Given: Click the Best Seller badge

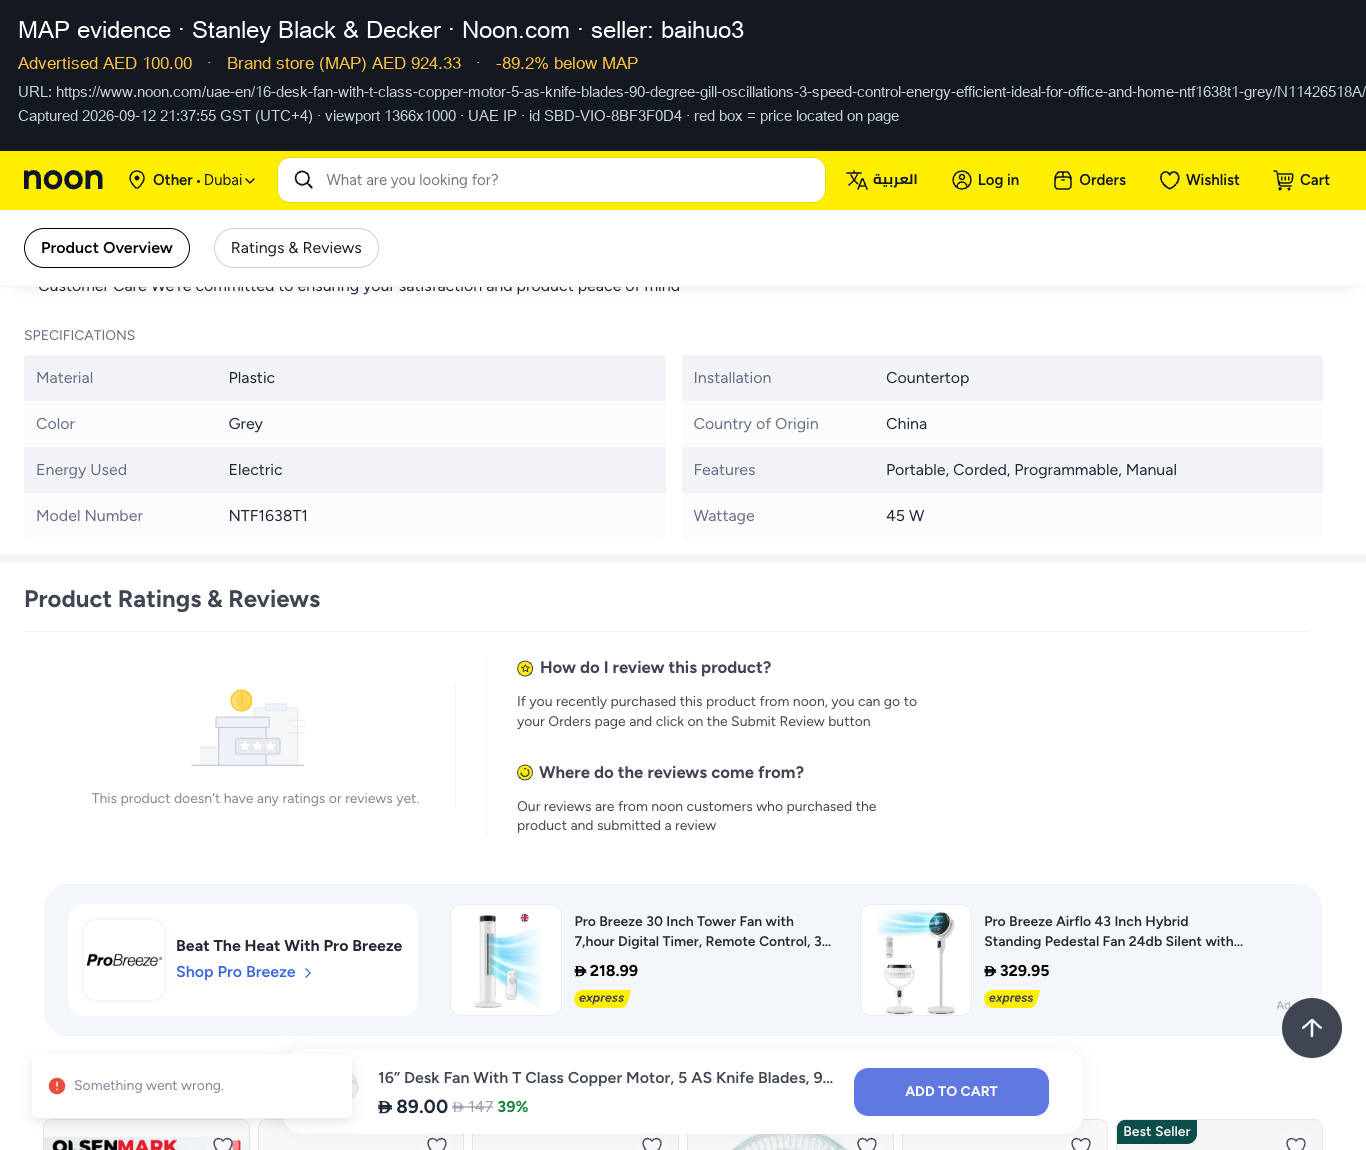Looking at the screenshot, I should 1157,1132.
